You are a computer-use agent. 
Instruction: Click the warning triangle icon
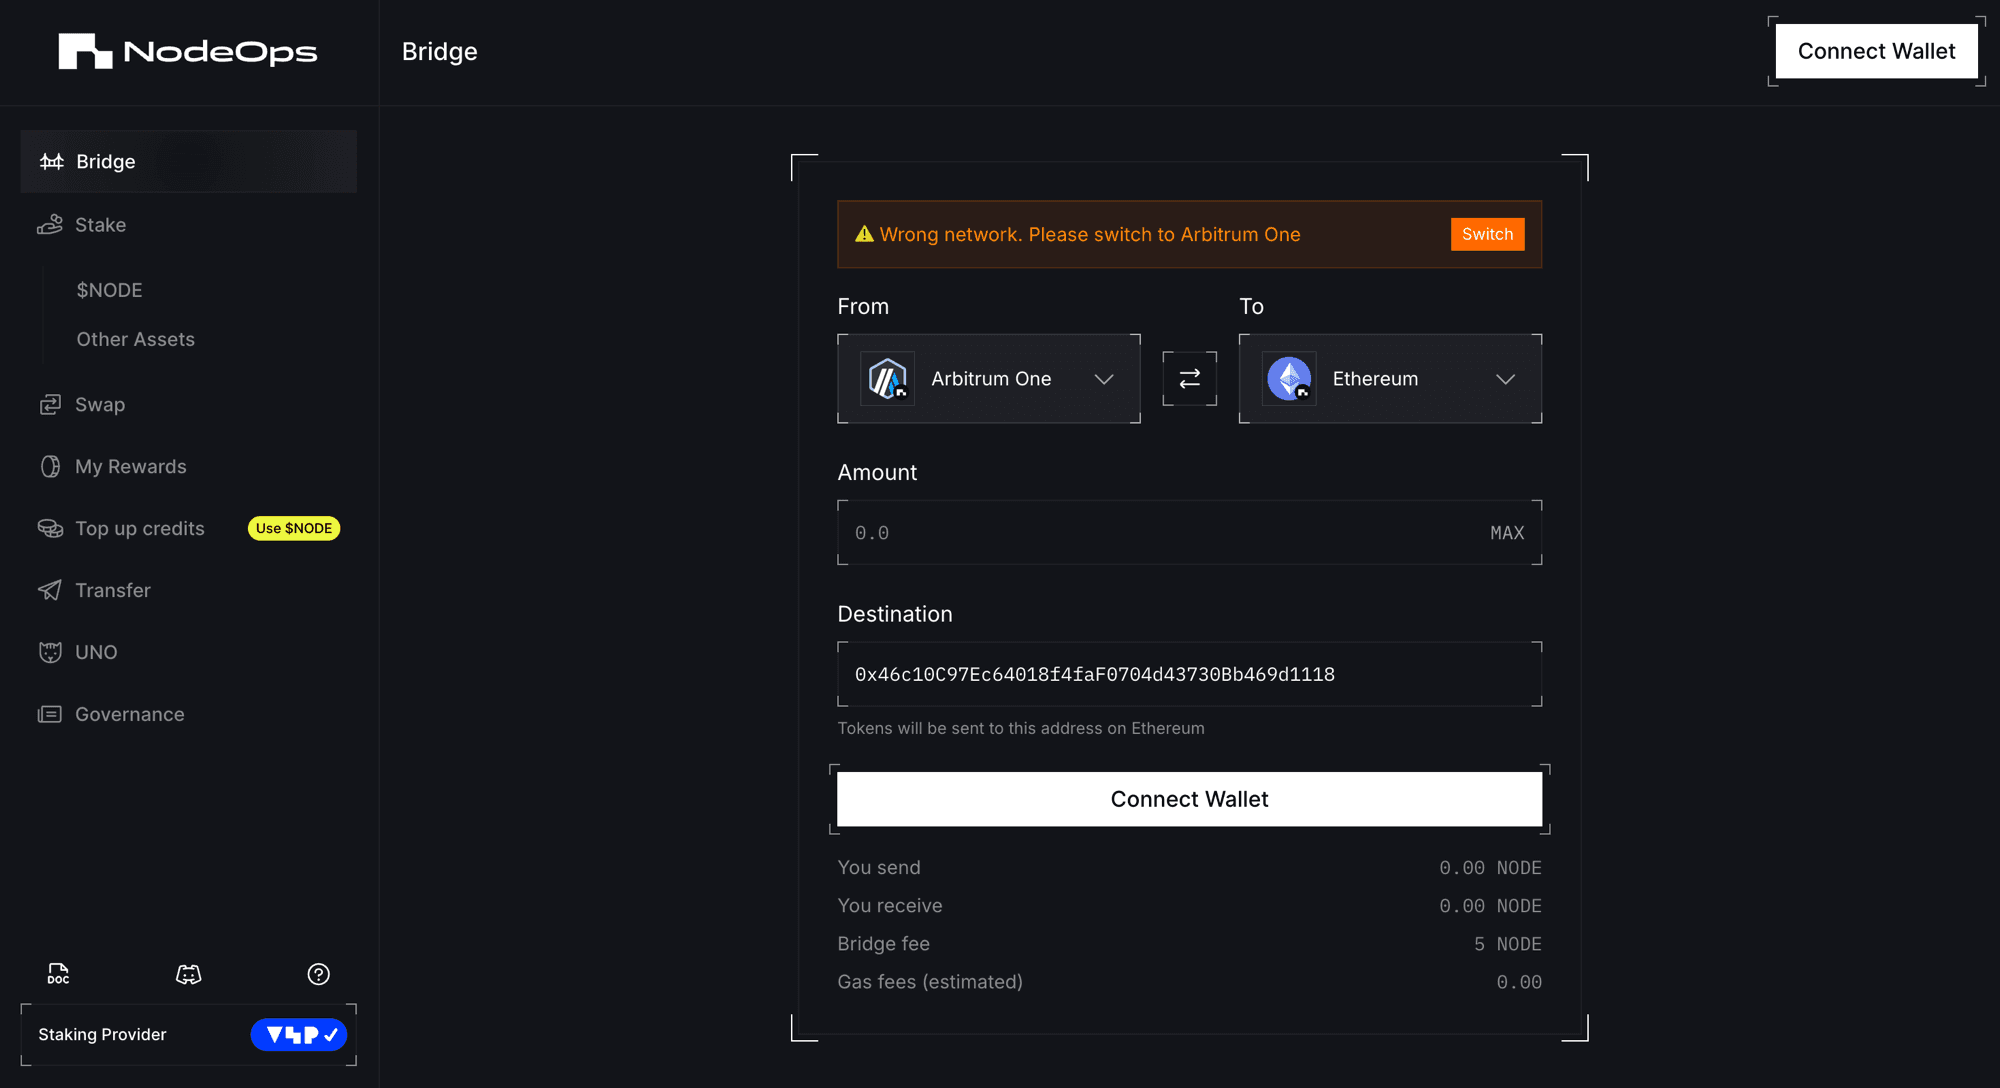point(864,234)
